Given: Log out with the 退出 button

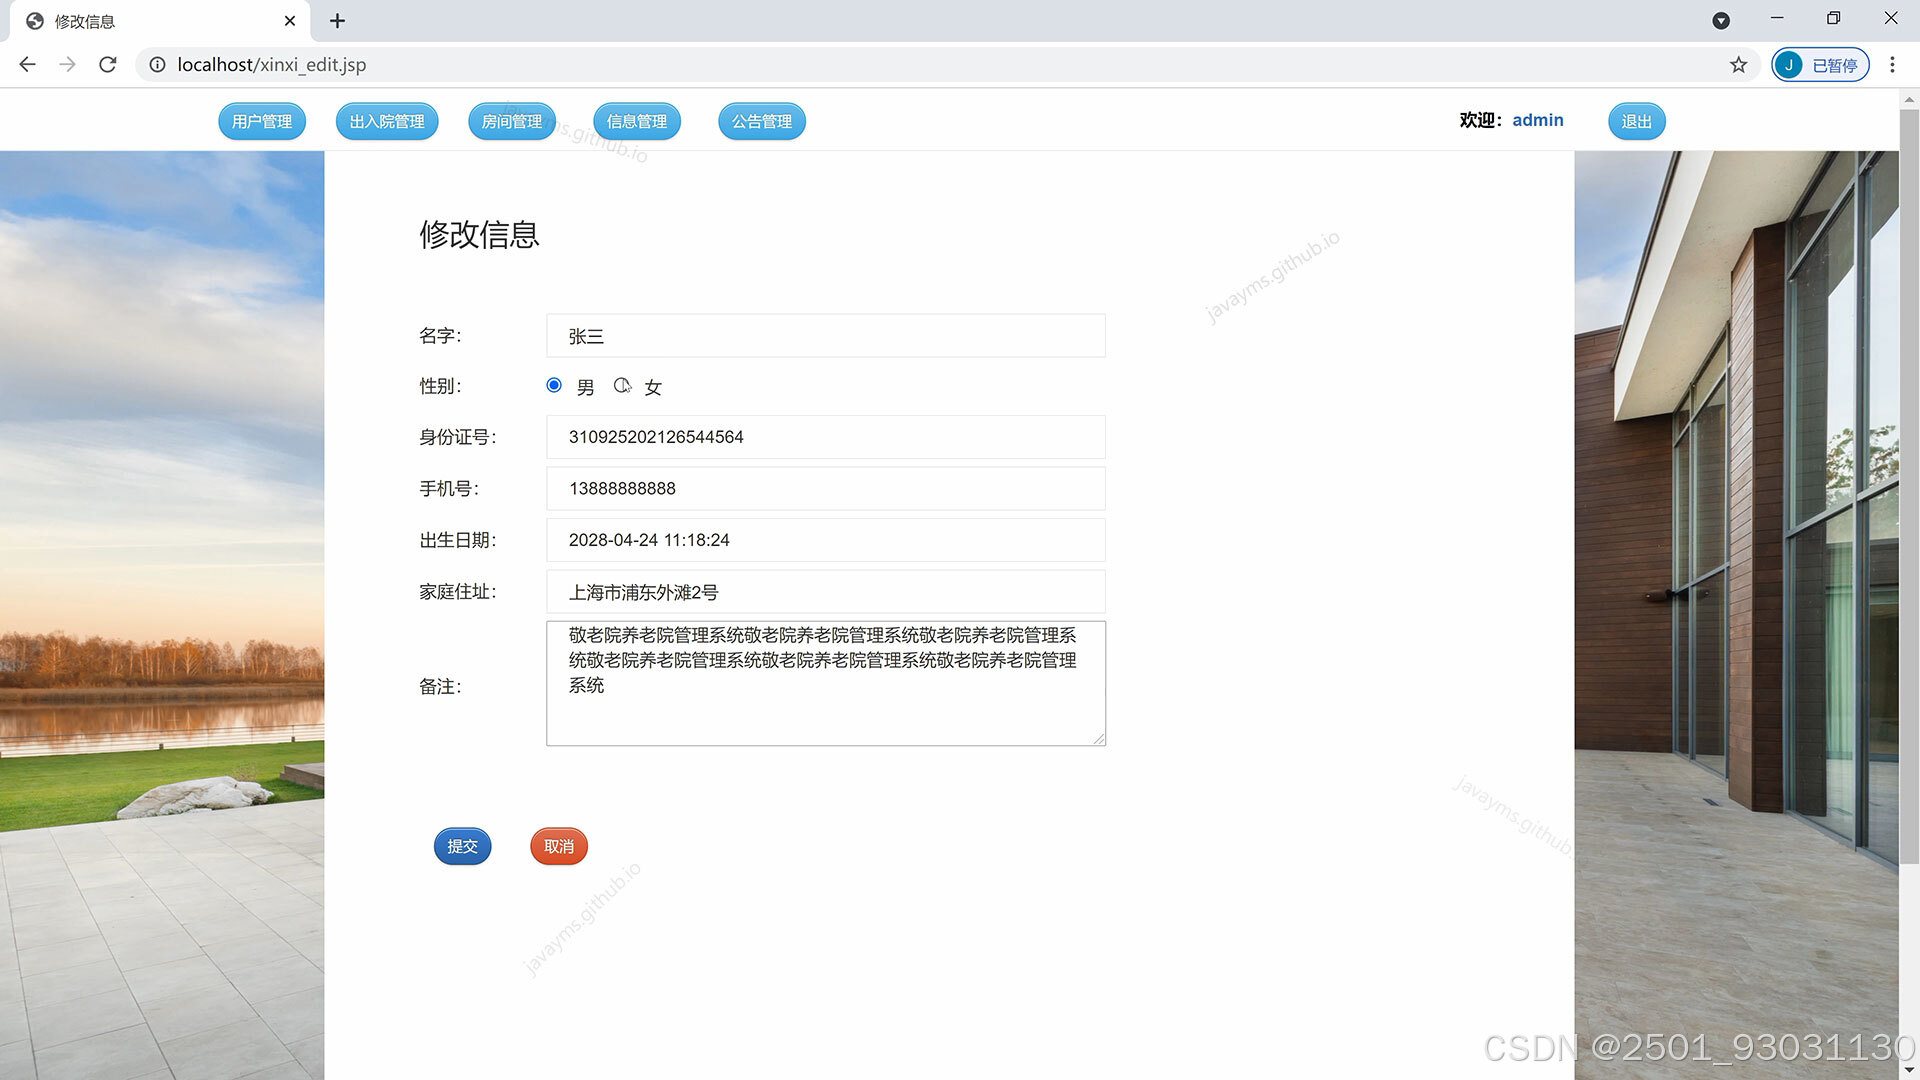Looking at the screenshot, I should click(x=1637, y=121).
